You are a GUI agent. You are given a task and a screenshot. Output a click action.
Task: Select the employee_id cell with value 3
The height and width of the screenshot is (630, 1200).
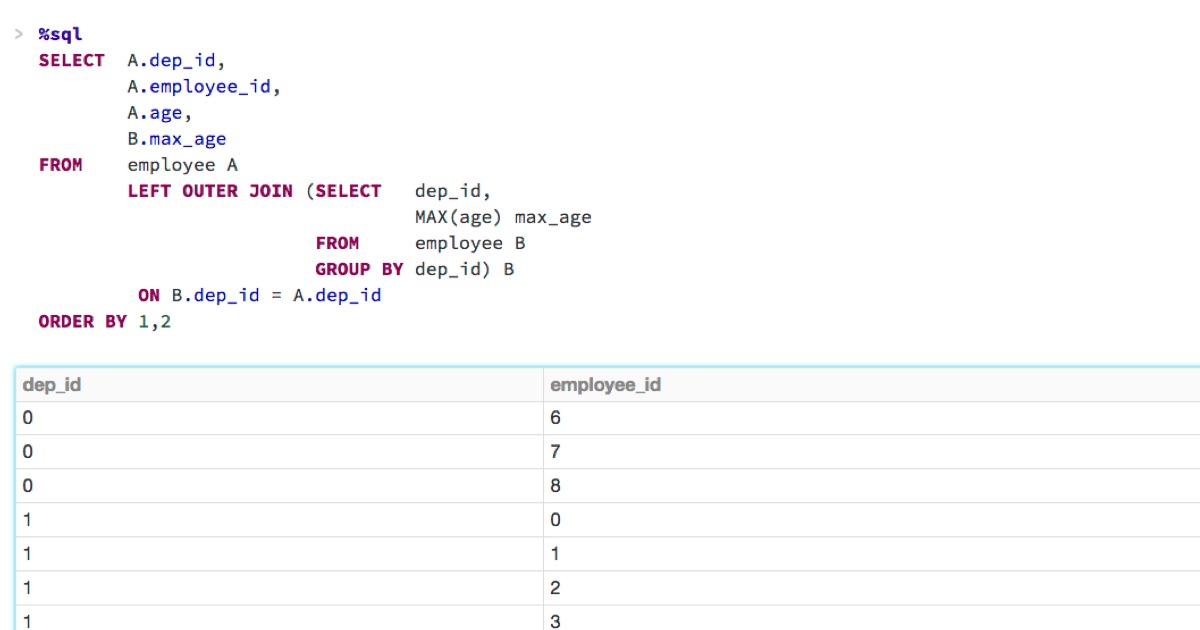click(556, 621)
